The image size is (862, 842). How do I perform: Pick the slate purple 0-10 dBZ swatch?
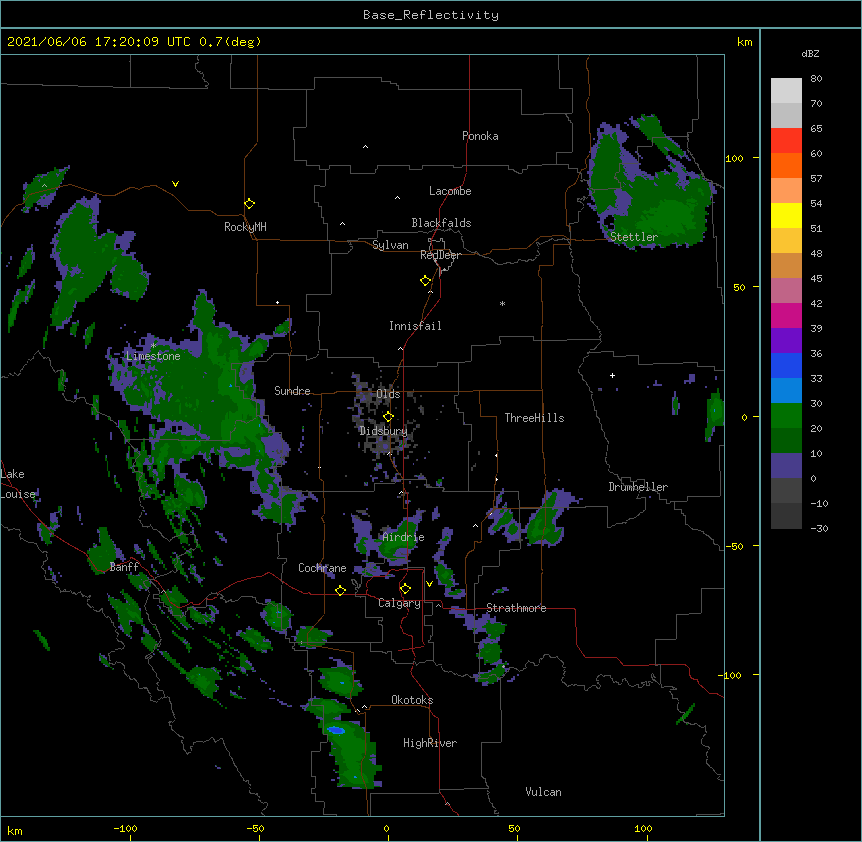[x=786, y=466]
